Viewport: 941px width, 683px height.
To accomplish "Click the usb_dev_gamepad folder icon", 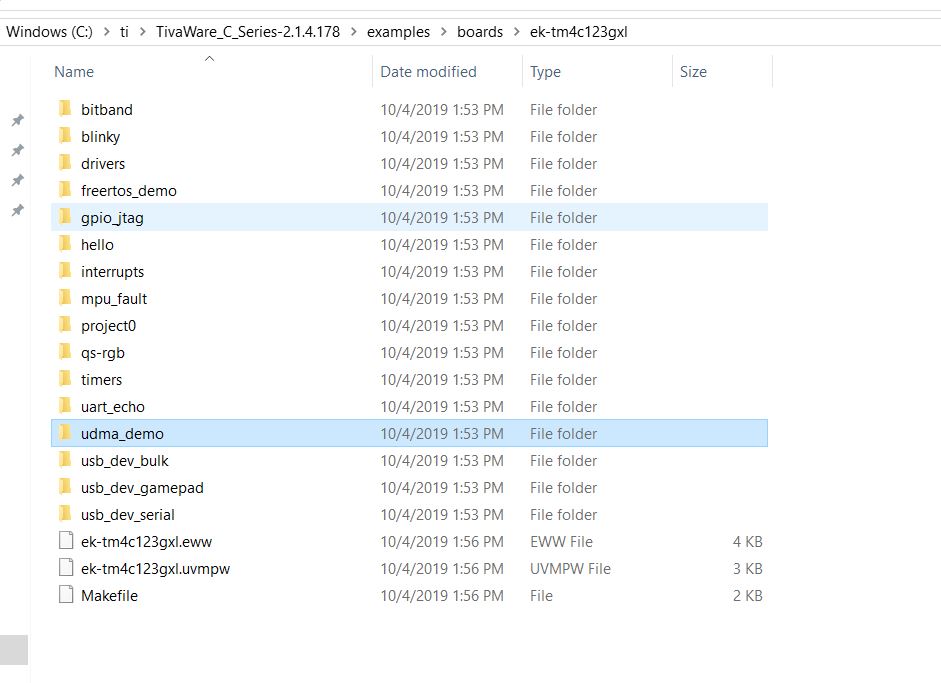I will pyautogui.click(x=65, y=487).
